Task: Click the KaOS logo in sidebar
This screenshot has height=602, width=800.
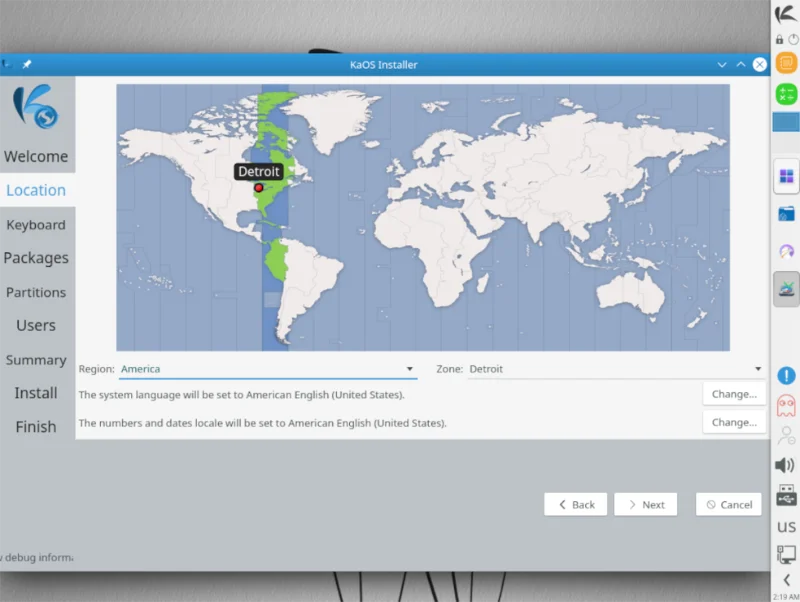Action: (x=36, y=106)
